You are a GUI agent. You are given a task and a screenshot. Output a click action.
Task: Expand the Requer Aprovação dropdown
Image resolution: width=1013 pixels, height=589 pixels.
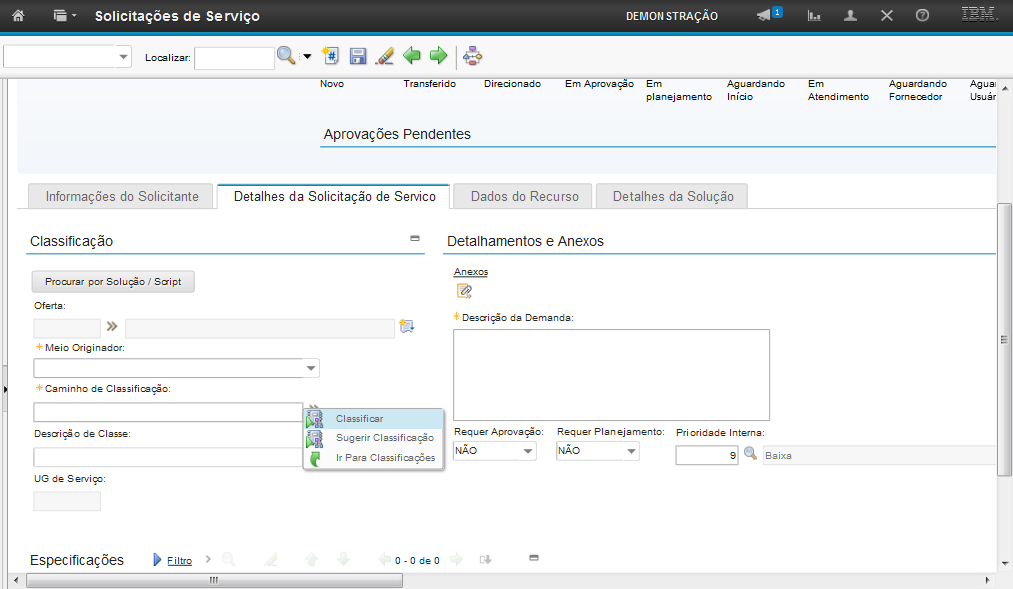click(528, 452)
